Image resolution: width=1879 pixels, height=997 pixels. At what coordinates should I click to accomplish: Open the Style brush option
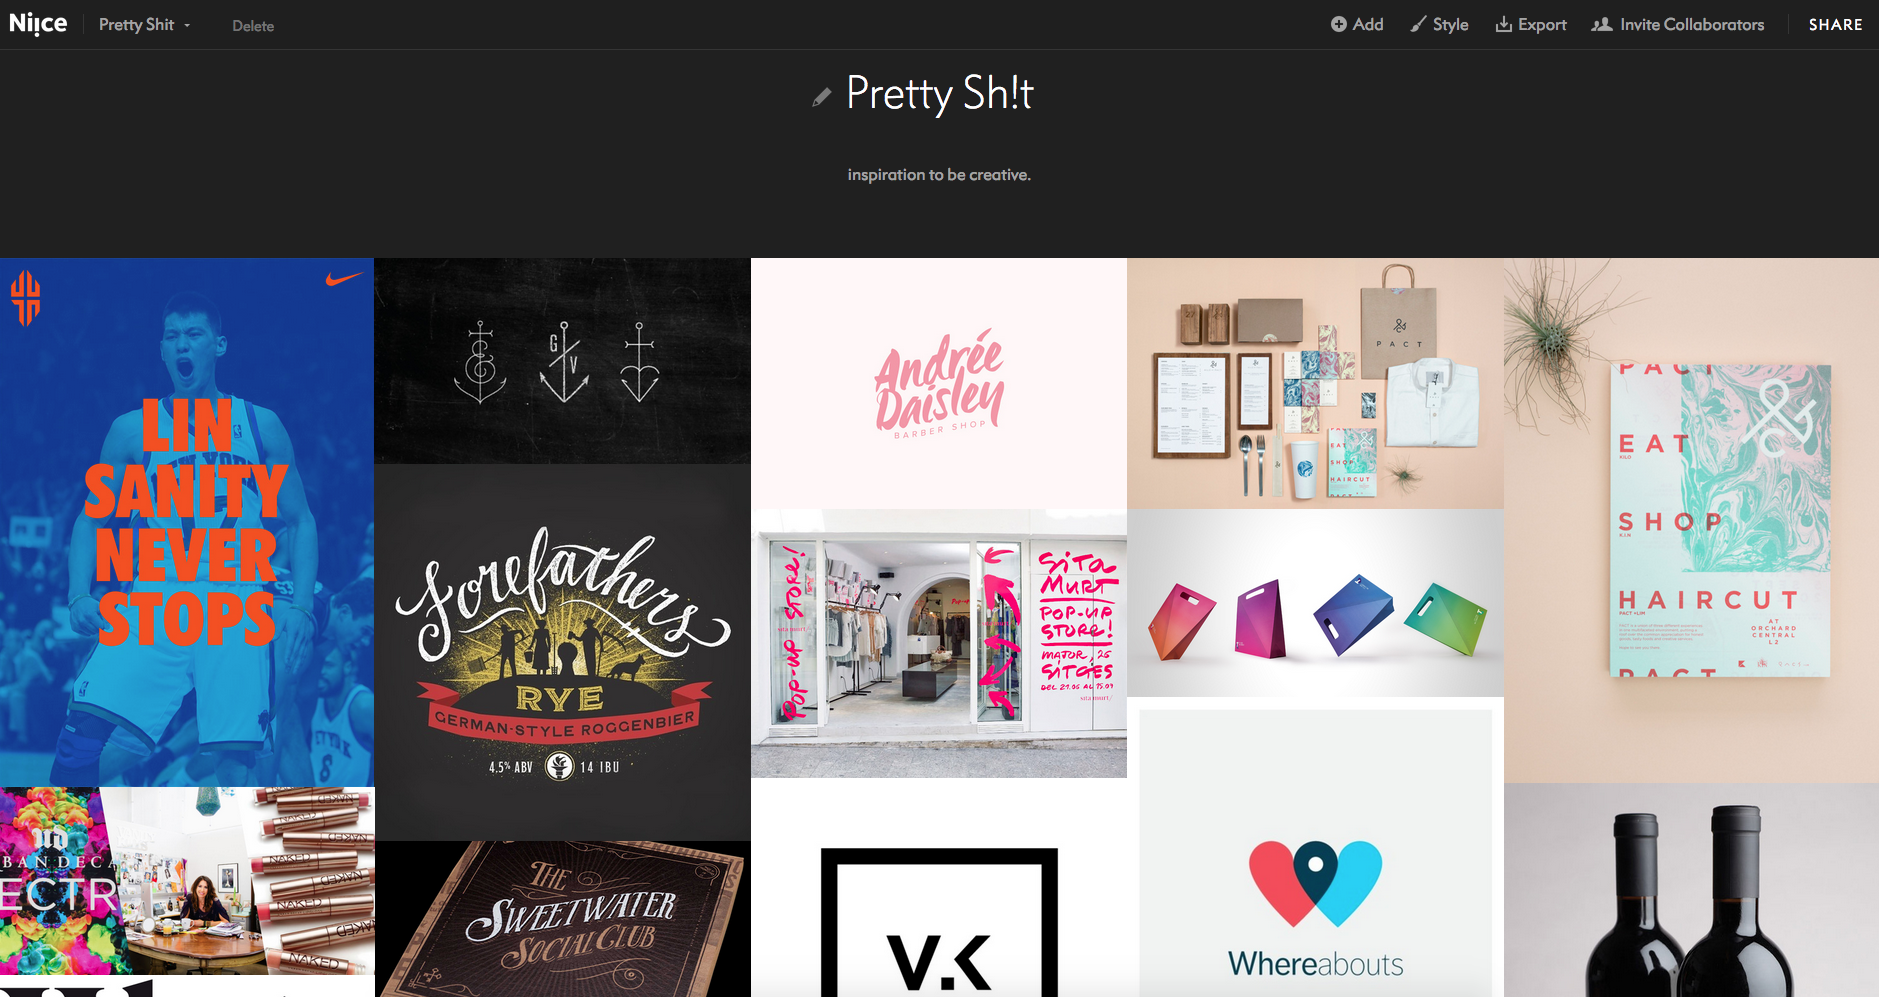tap(1439, 24)
